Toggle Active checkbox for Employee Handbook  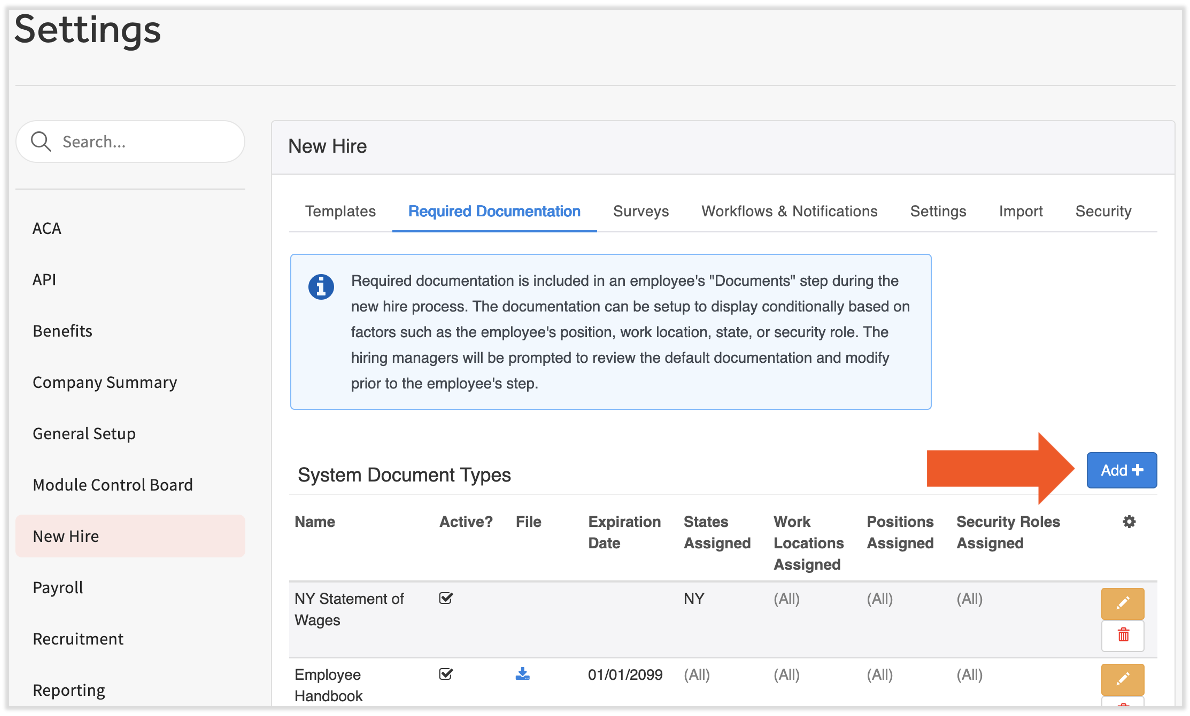click(446, 674)
